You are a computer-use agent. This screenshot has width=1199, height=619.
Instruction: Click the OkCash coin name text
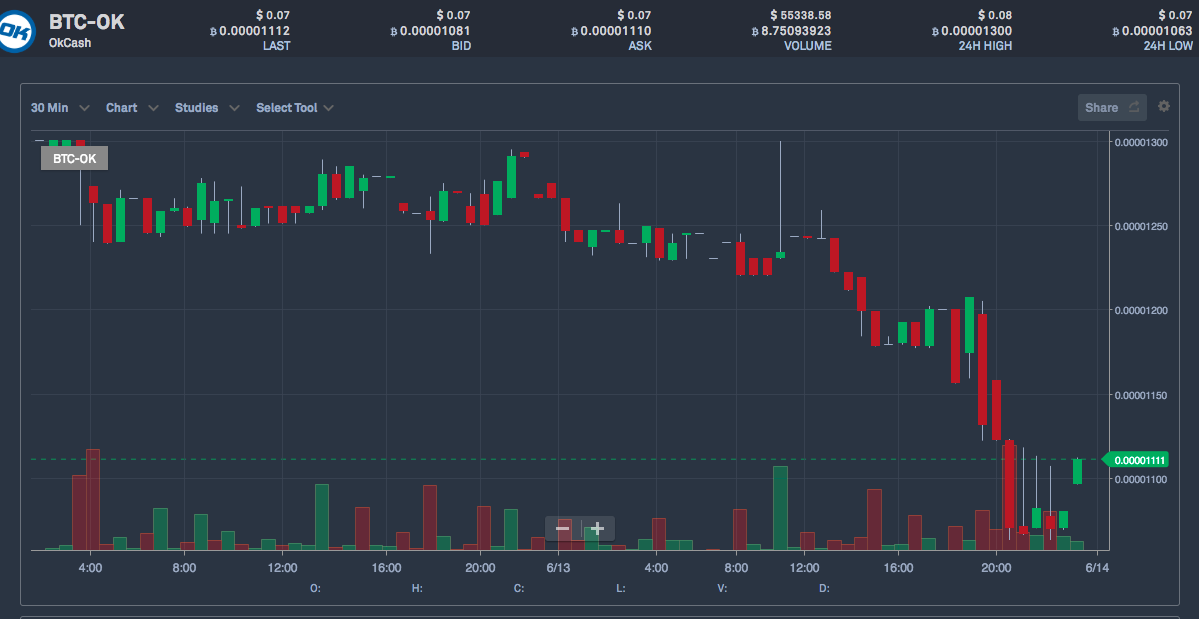pos(70,43)
